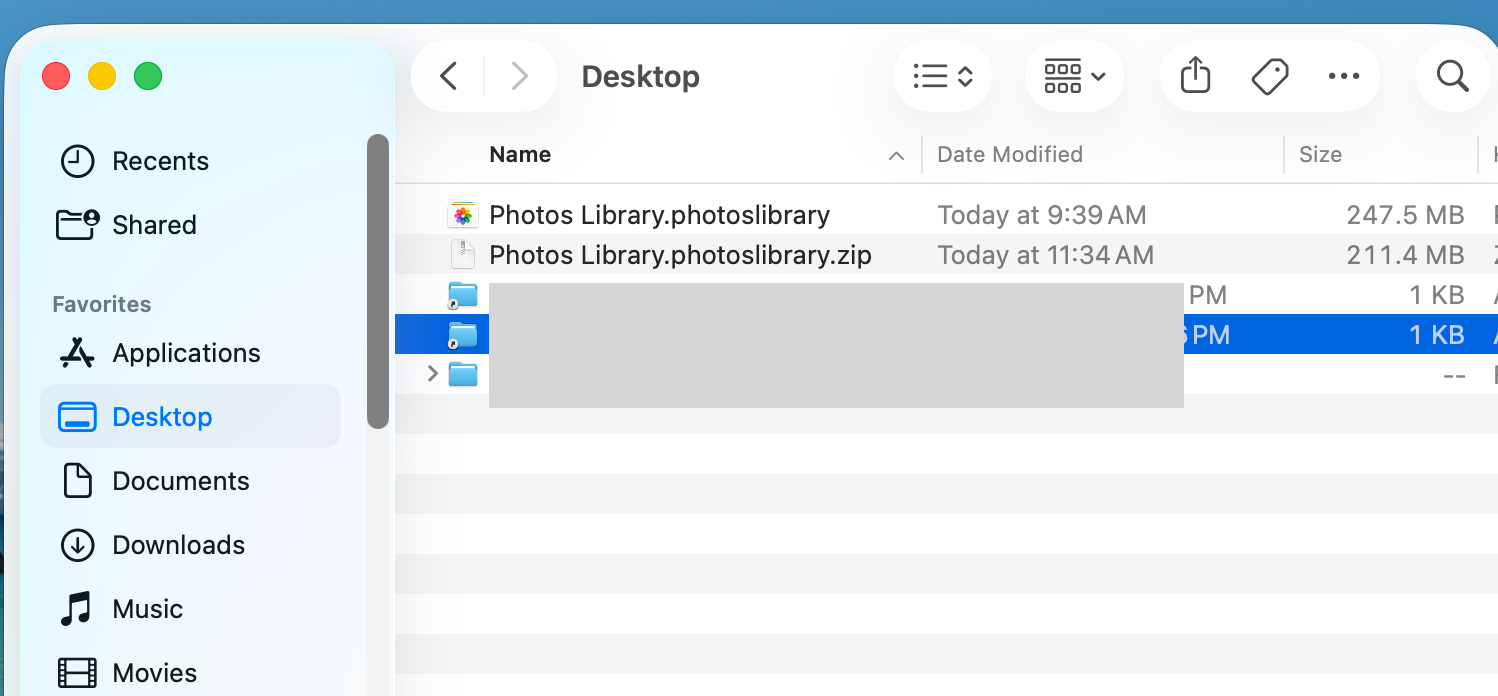
Task: Sort by the Name column header
Action: (x=520, y=155)
